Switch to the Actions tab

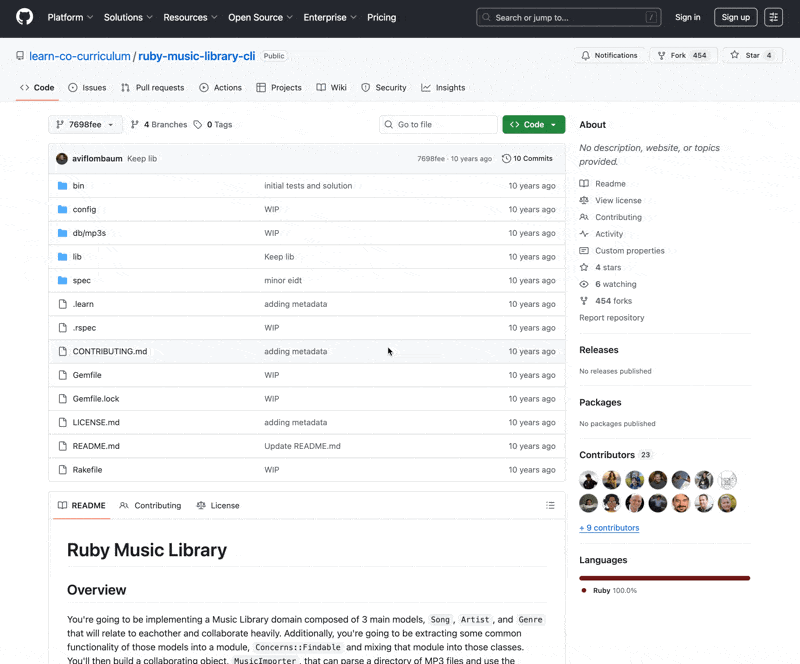pos(220,88)
